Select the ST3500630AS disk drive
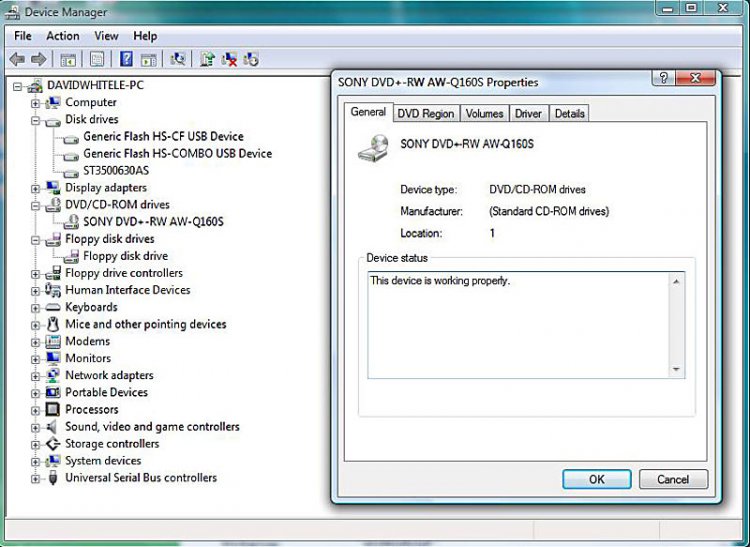Screen dimensions: 750x547 coord(116,171)
